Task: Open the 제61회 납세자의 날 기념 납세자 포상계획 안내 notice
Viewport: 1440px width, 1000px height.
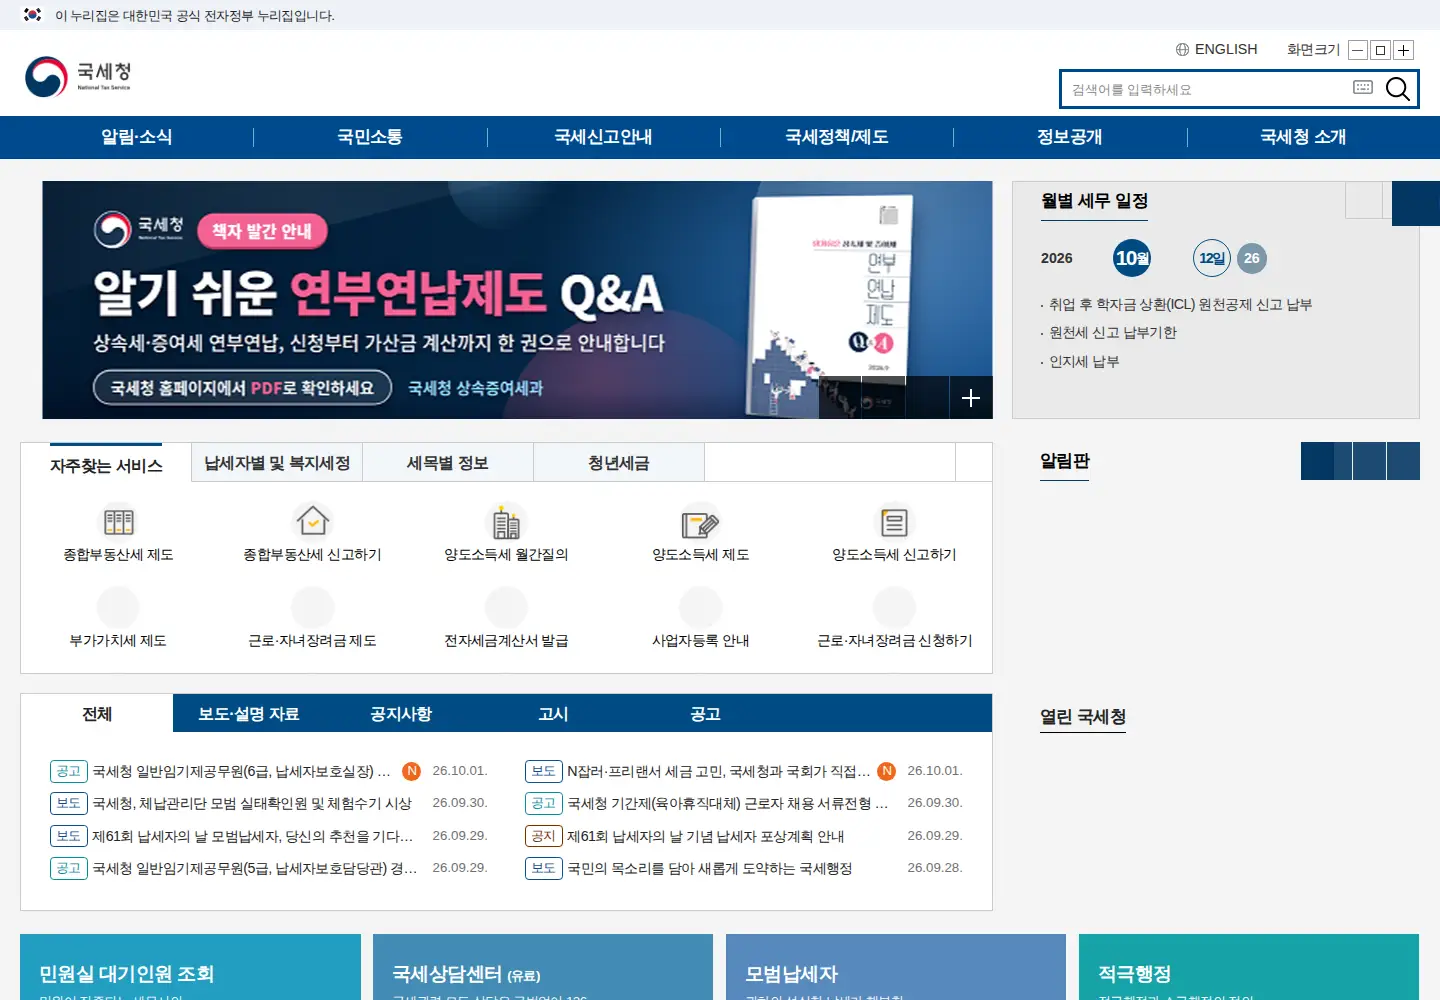Action: tap(705, 836)
